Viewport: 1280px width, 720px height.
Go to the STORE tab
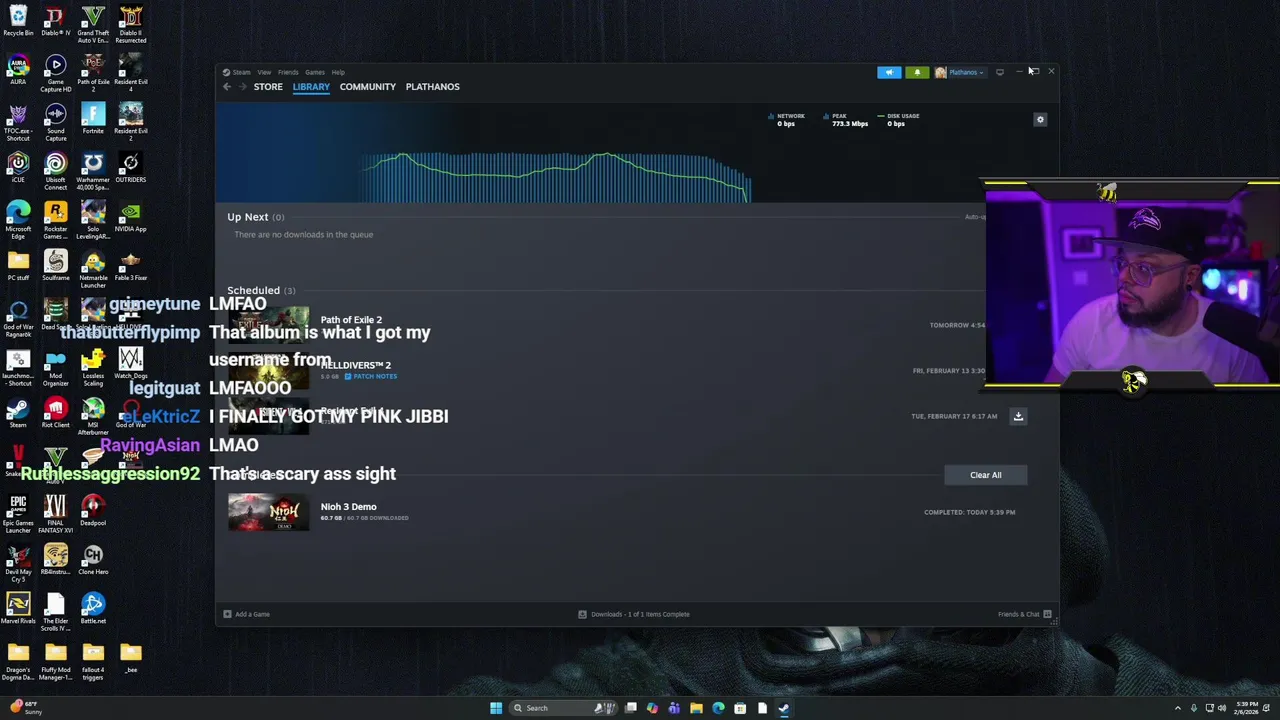click(268, 87)
